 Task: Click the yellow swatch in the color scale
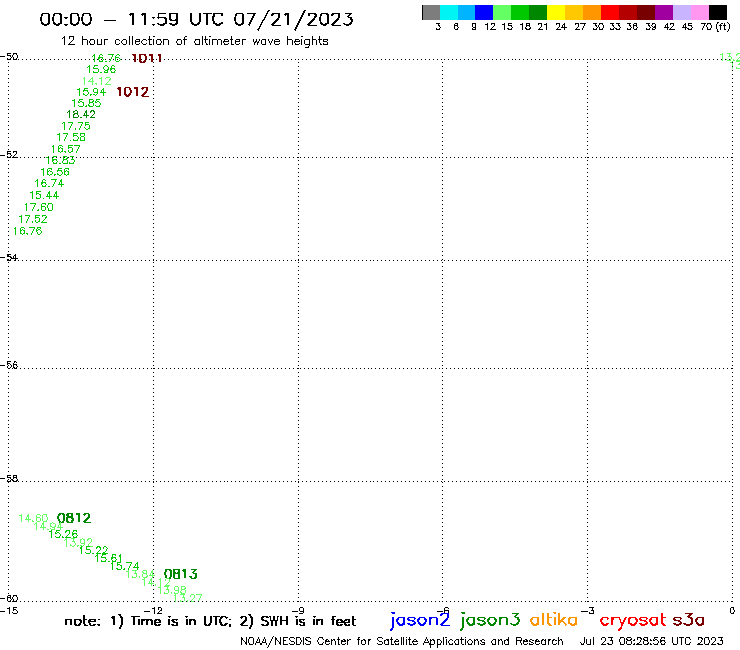coord(556,12)
